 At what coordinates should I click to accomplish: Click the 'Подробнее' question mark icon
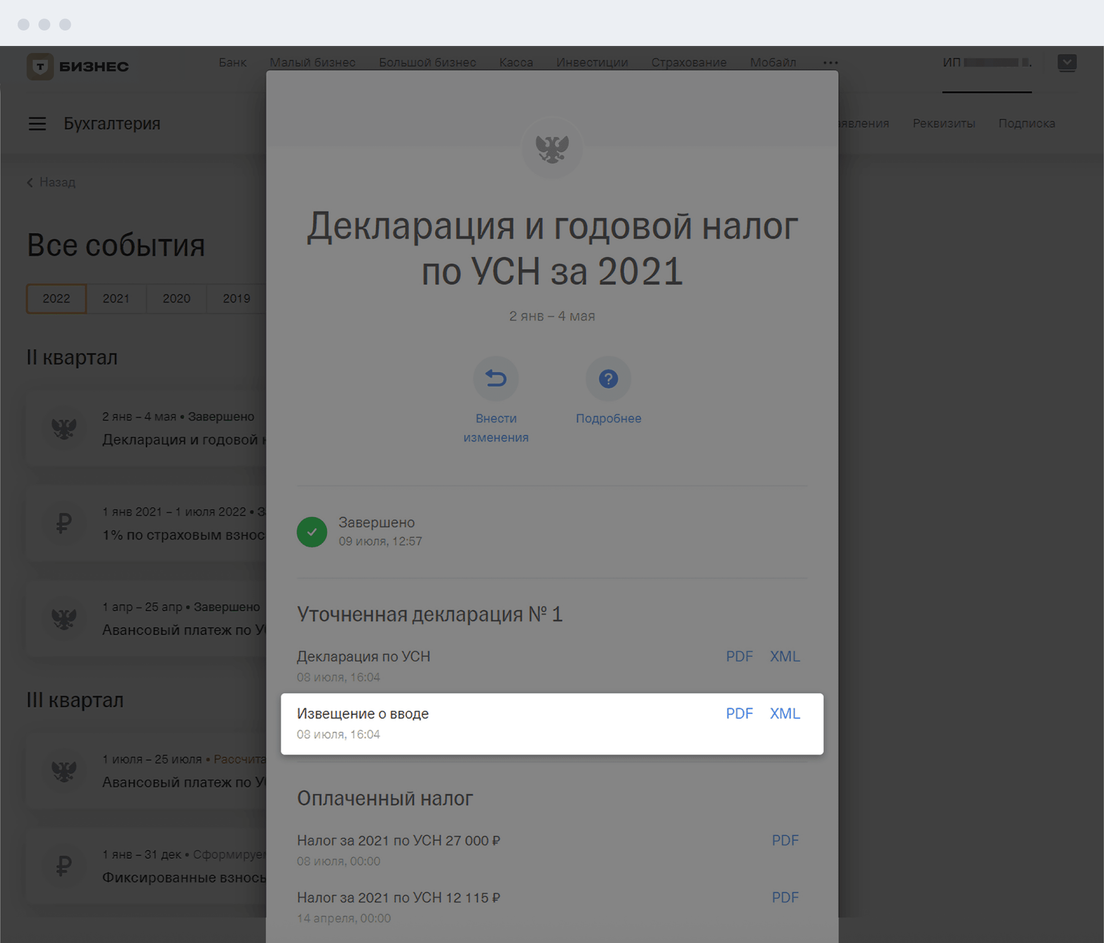coord(608,379)
